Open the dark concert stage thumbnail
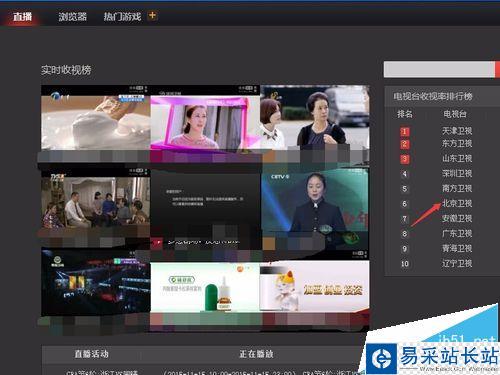Viewport: 500px width, 375px height. [96, 282]
